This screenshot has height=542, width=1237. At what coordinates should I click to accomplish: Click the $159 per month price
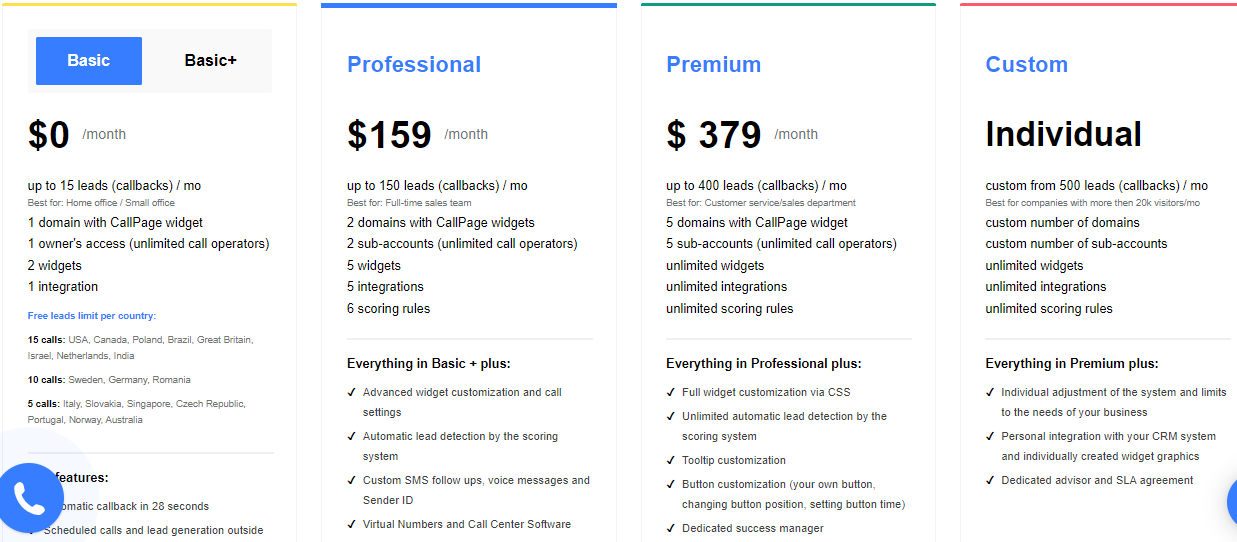pos(389,135)
